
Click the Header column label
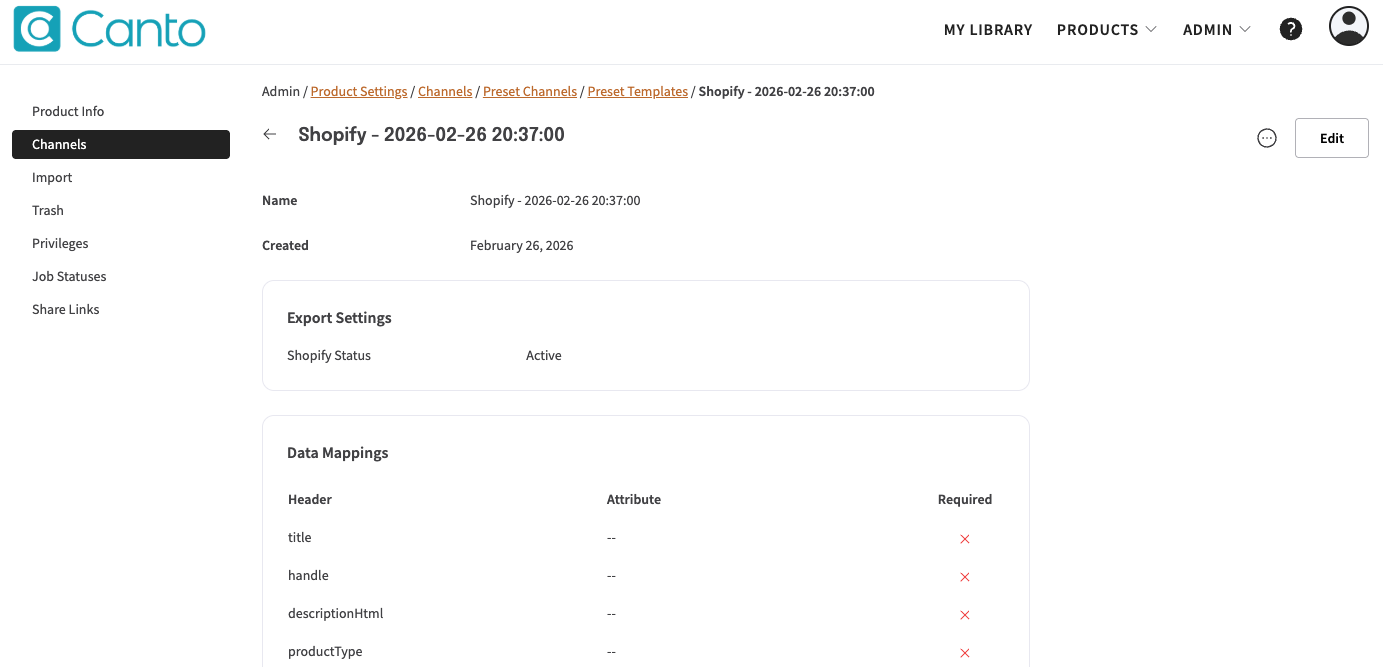click(310, 499)
